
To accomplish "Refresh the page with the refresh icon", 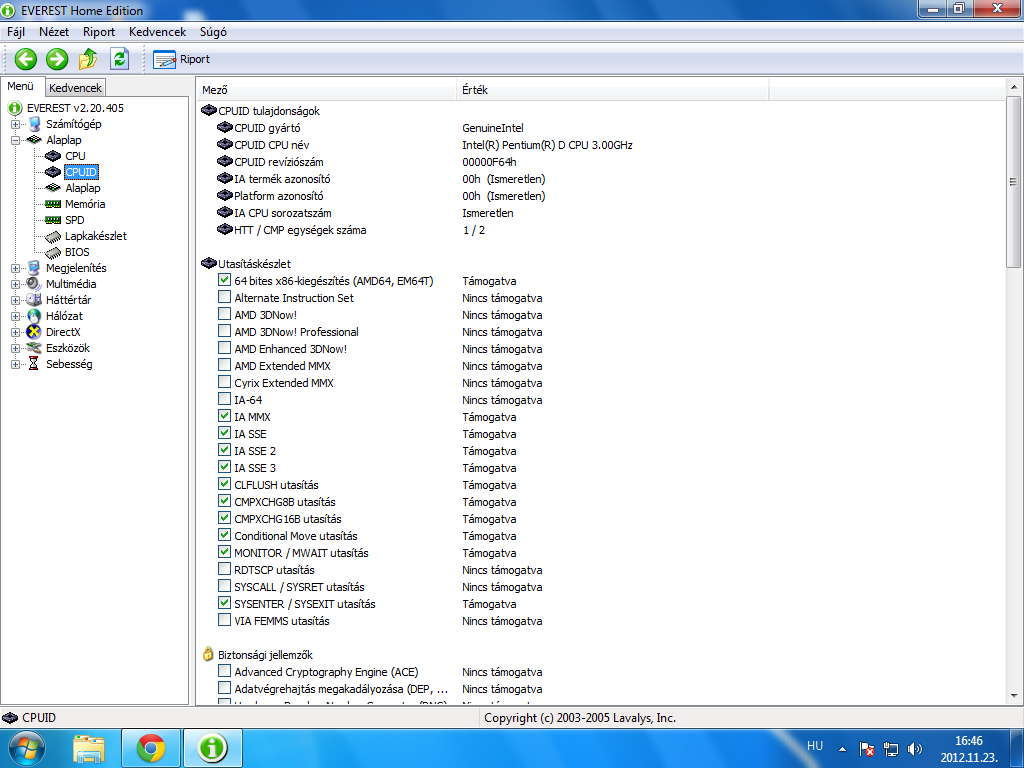I will point(119,59).
